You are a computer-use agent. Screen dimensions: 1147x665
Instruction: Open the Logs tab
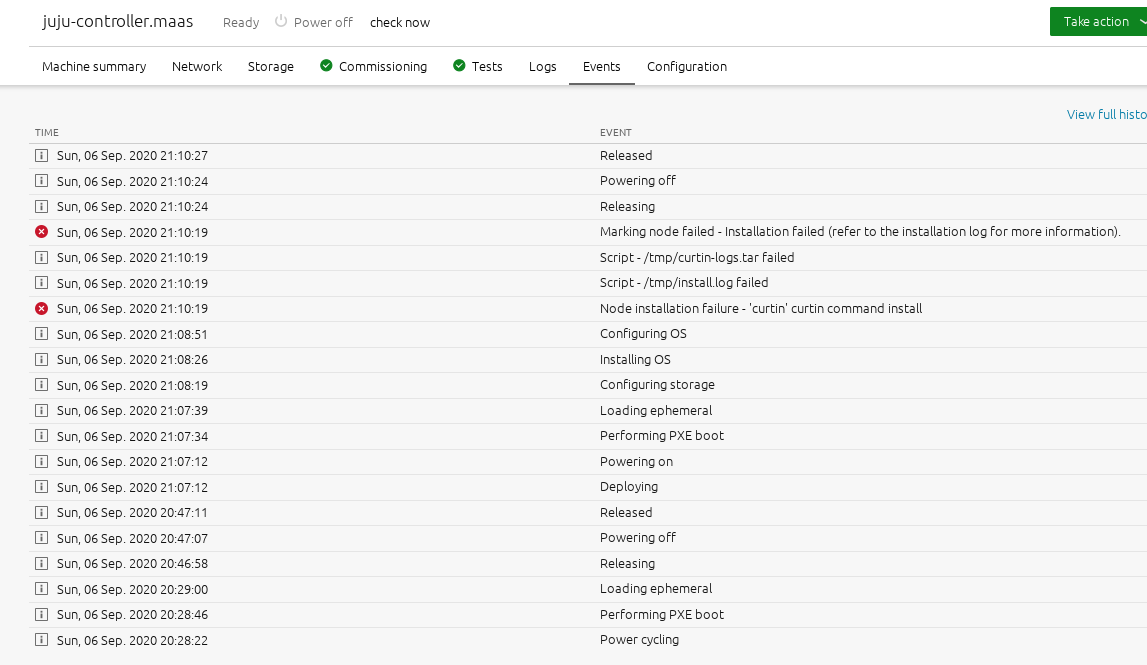[542, 67]
